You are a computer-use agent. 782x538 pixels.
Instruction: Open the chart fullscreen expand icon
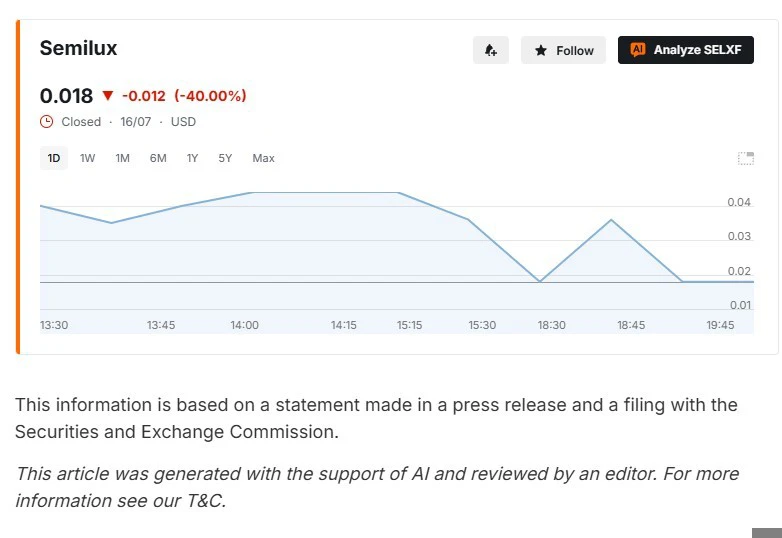746,159
